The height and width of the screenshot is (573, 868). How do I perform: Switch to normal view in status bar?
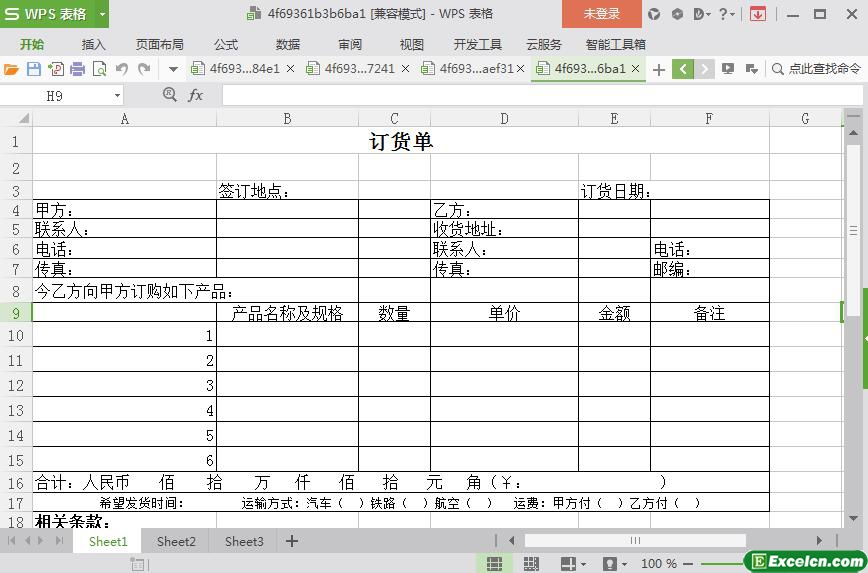coord(494,564)
